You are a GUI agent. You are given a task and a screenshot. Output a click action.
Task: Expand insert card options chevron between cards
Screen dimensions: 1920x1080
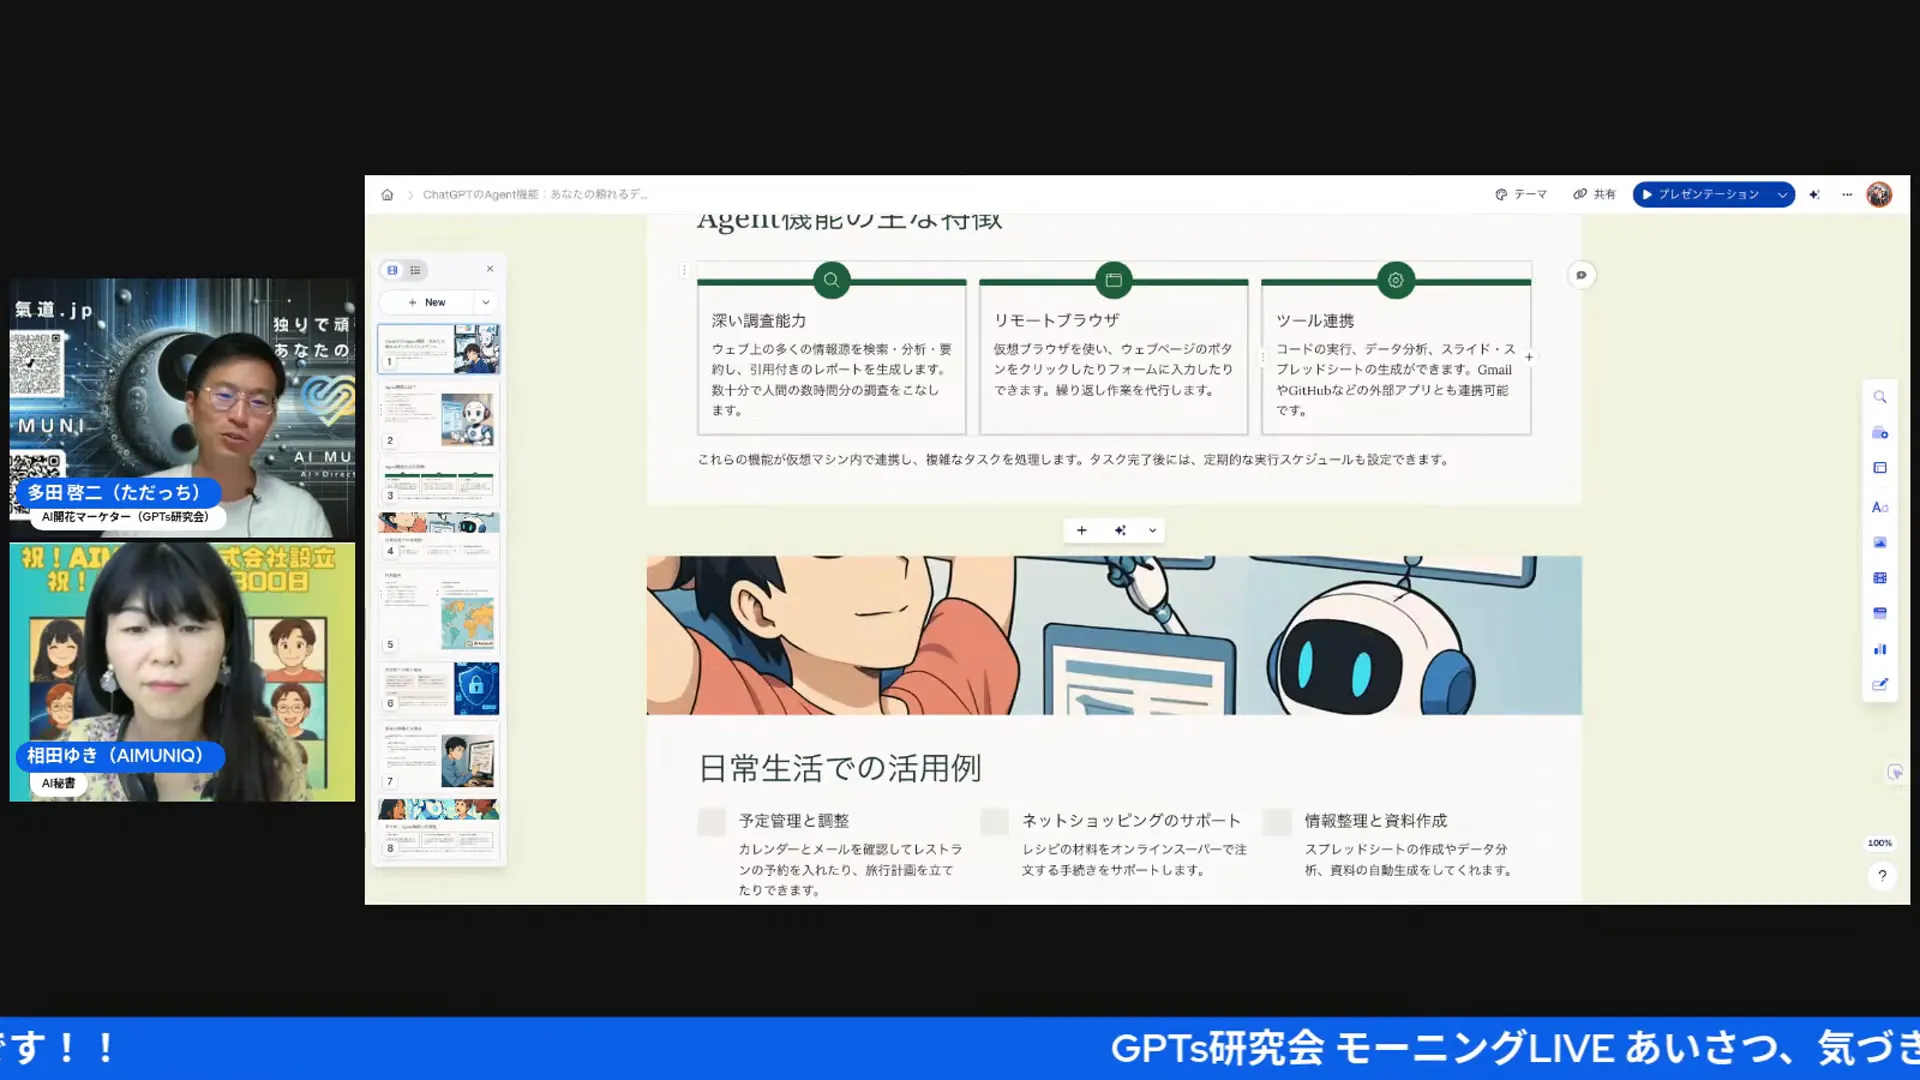(x=1152, y=531)
